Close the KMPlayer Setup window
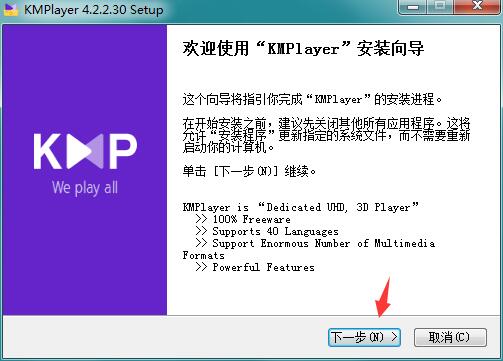The height and width of the screenshot is (361, 503). click(x=477, y=7)
